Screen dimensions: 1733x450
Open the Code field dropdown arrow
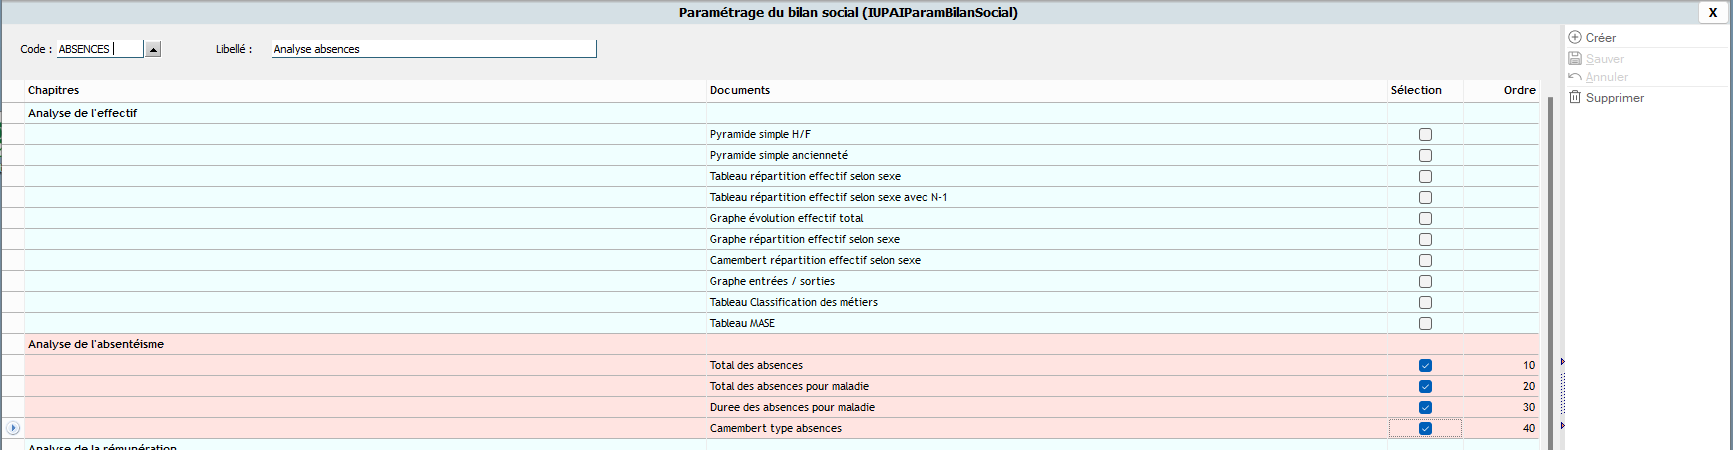pos(153,49)
